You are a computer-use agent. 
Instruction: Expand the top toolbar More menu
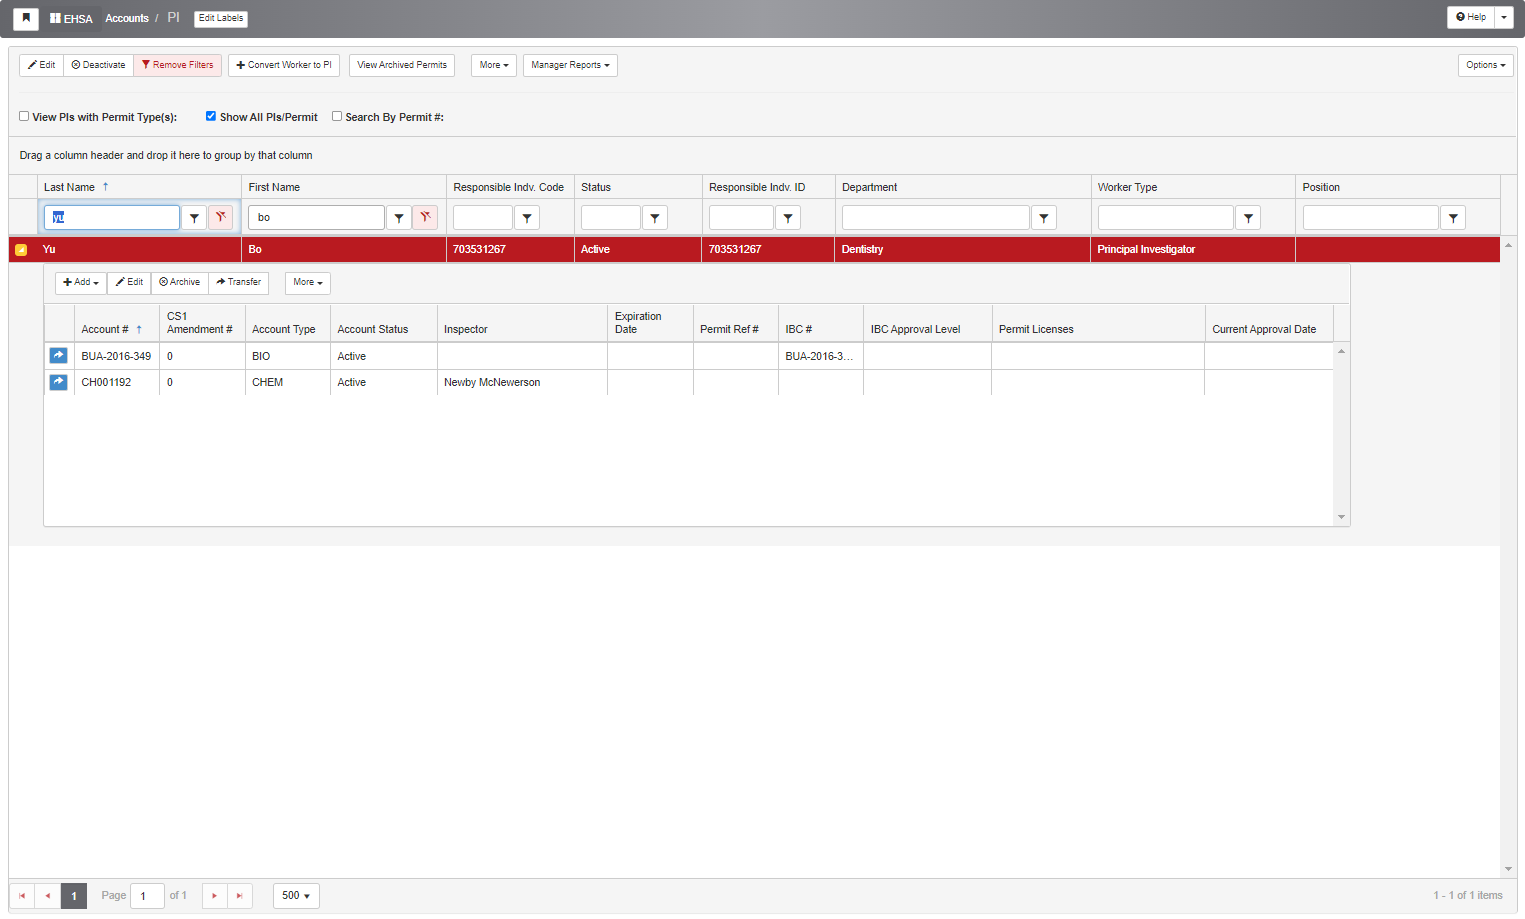494,65
